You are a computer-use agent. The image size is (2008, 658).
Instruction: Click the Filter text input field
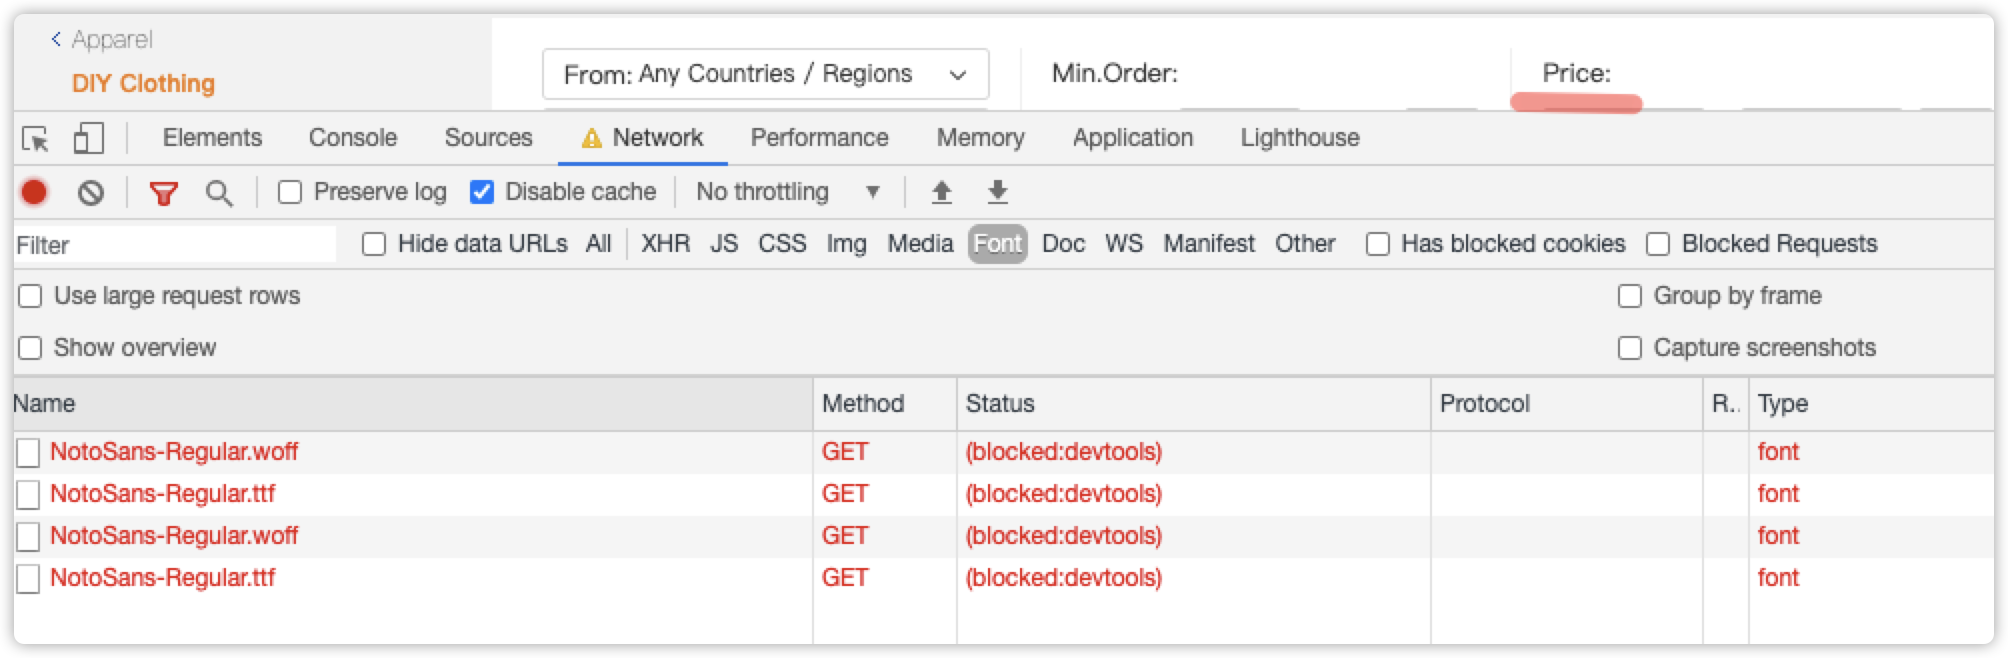(x=175, y=245)
